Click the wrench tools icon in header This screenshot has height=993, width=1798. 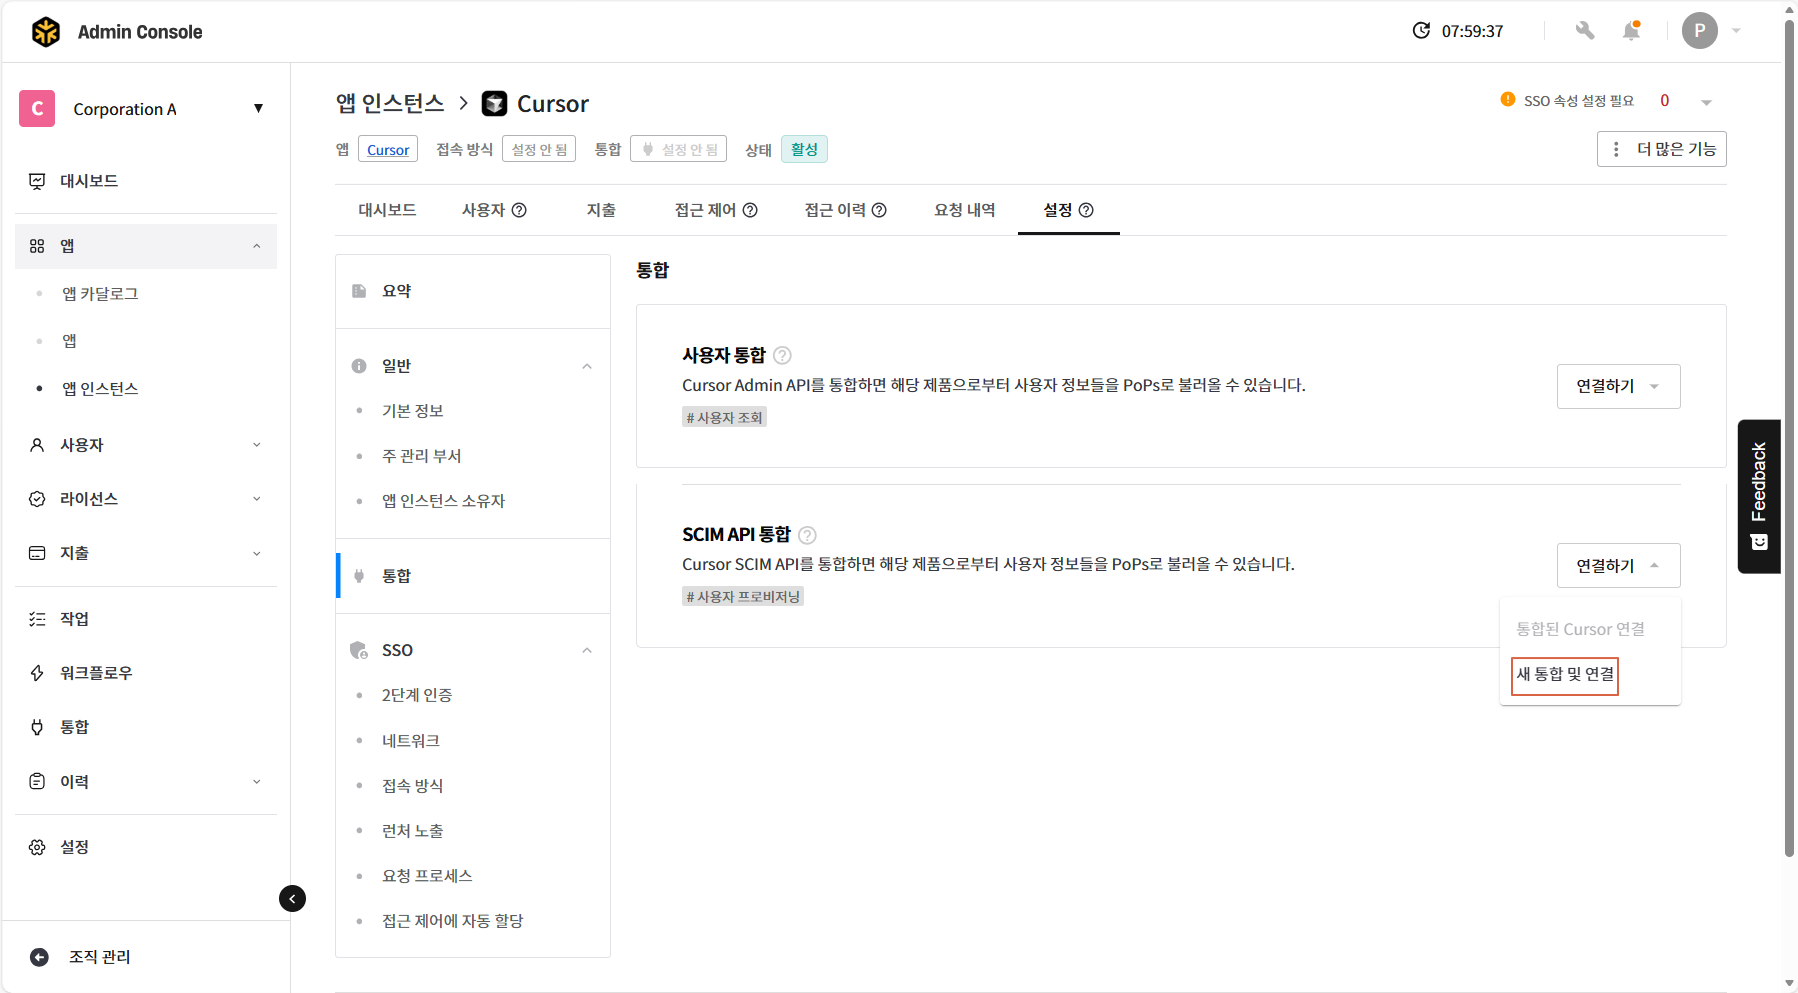click(1584, 31)
